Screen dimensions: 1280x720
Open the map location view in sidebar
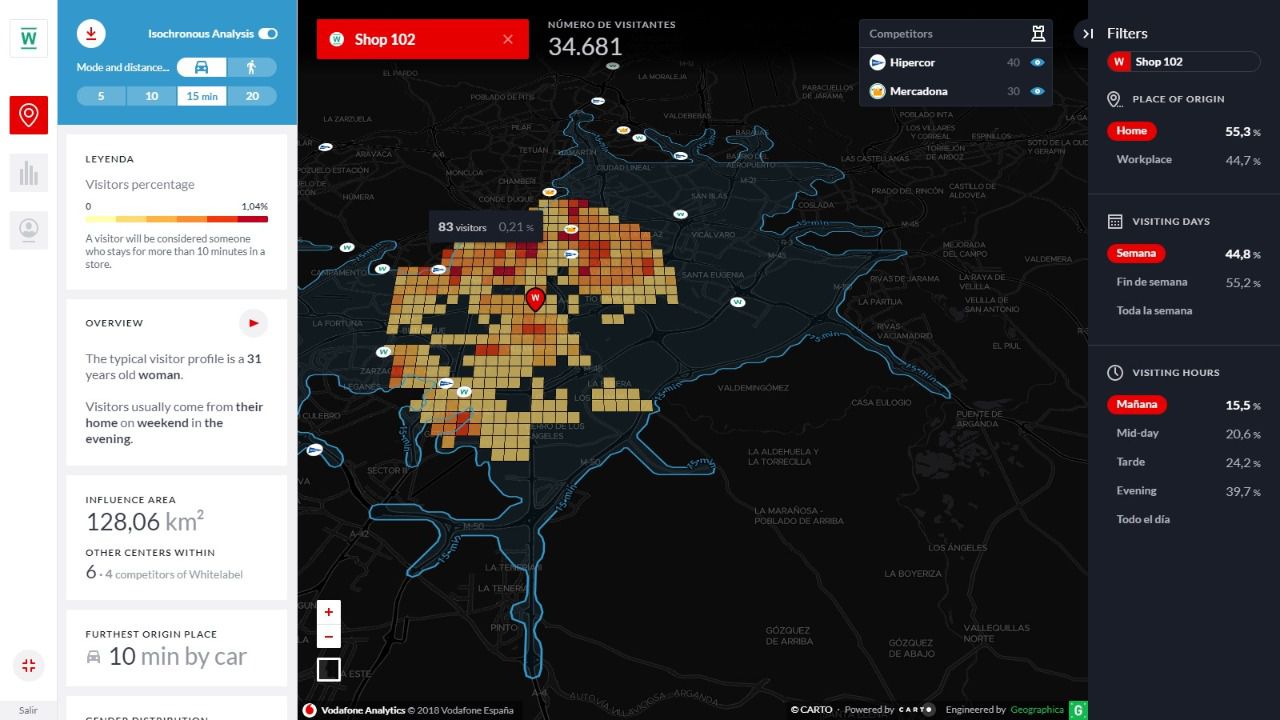(29, 116)
